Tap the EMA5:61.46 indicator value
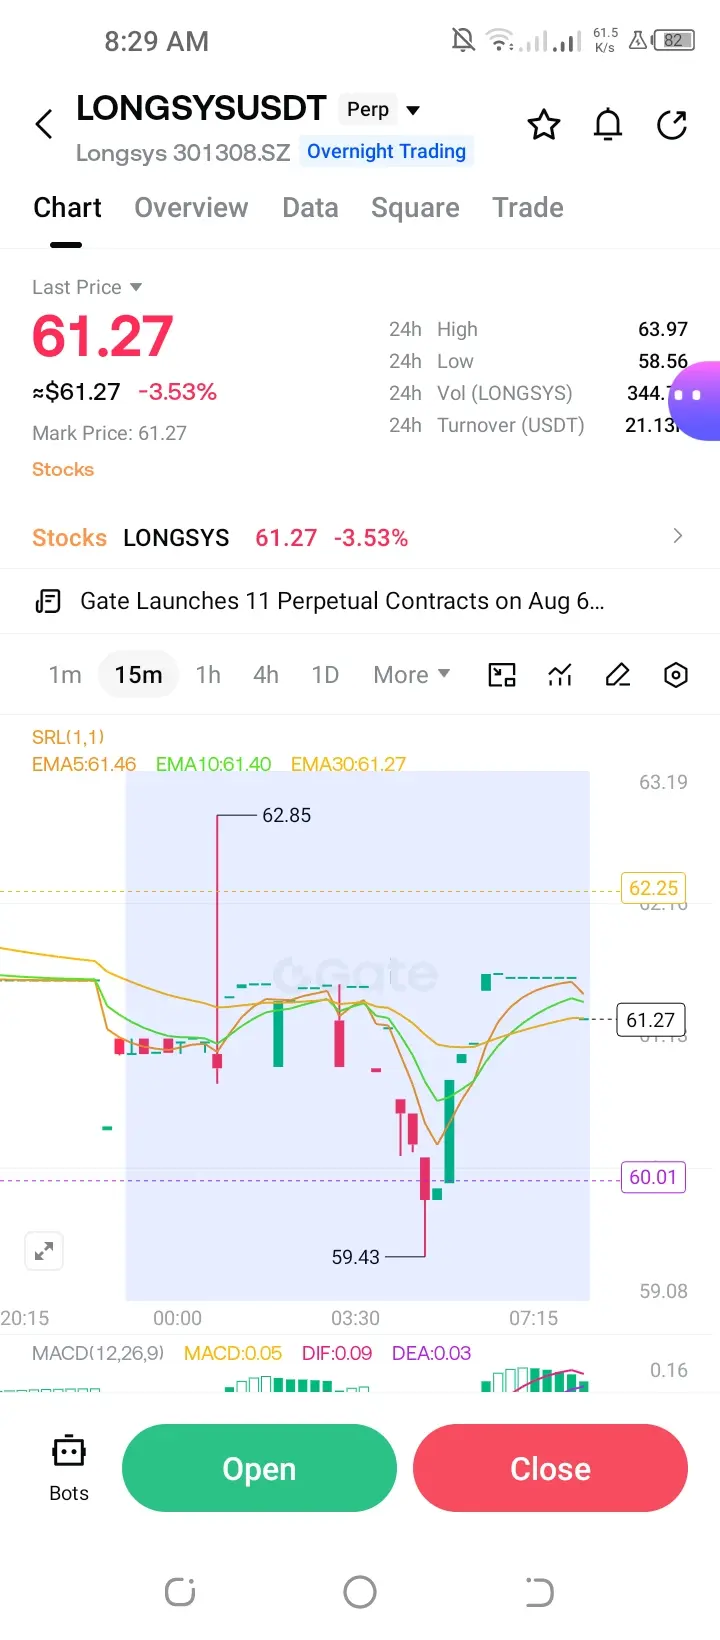This screenshot has width=720, height=1640. (x=84, y=764)
